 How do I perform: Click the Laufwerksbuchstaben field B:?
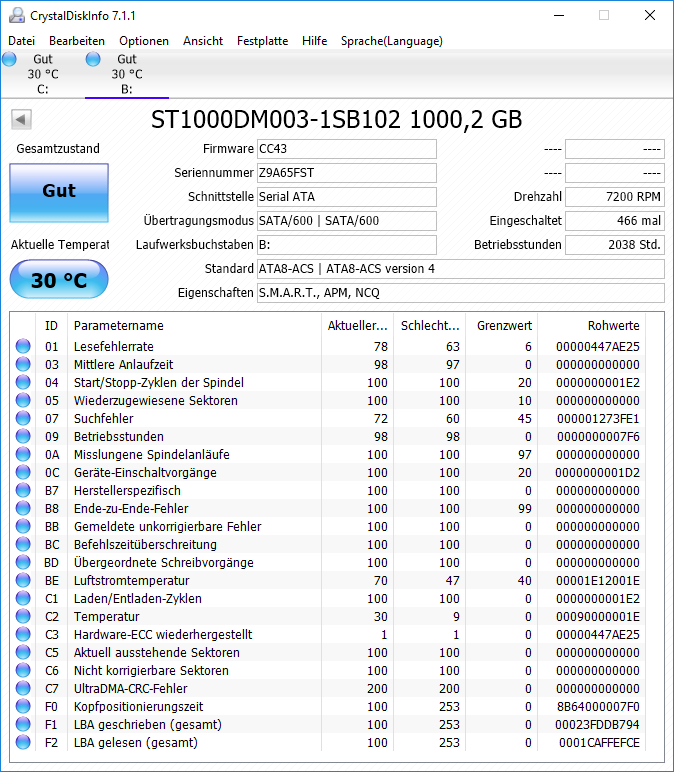[x=347, y=245]
